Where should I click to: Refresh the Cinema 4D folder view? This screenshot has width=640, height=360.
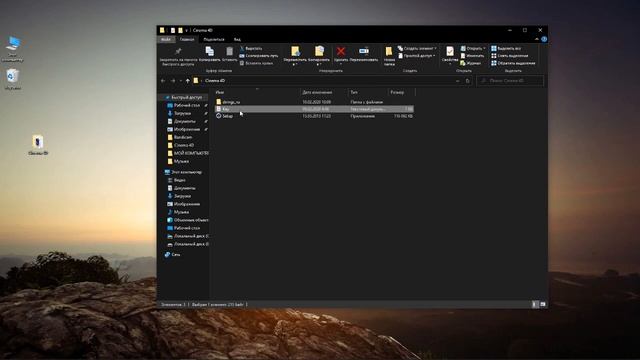click(468, 81)
